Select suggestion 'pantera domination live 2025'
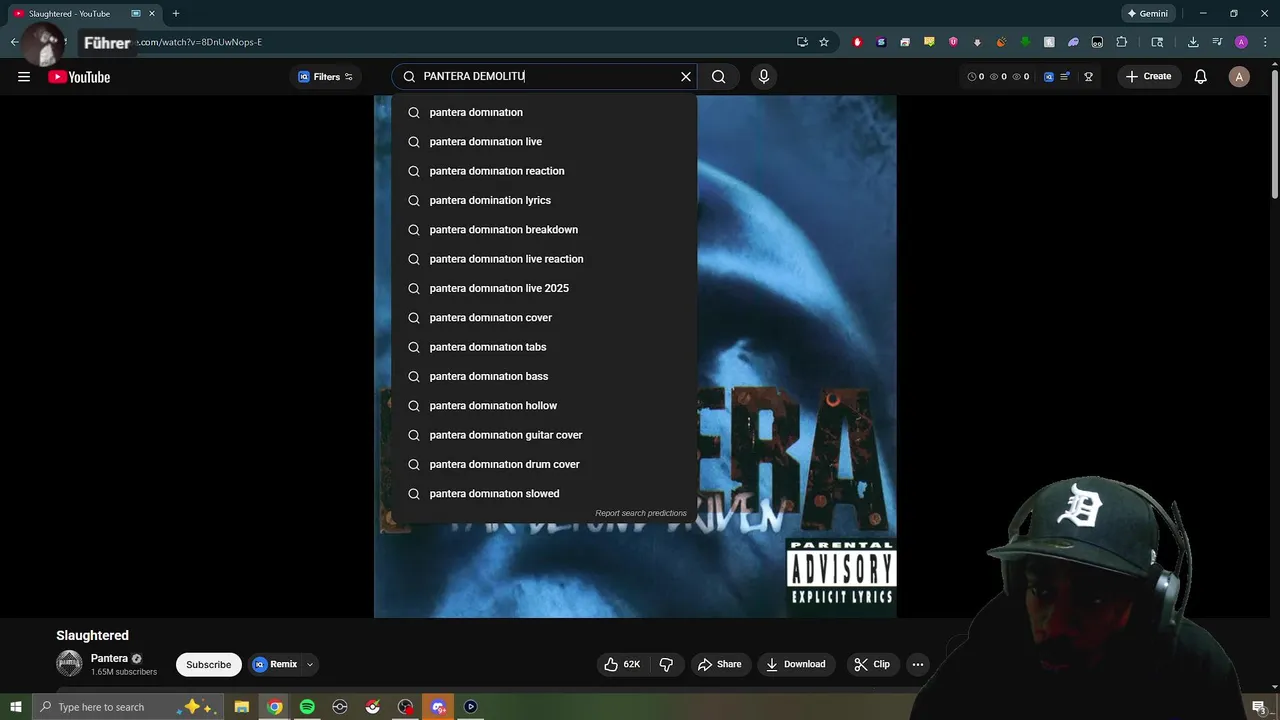 [544, 288]
